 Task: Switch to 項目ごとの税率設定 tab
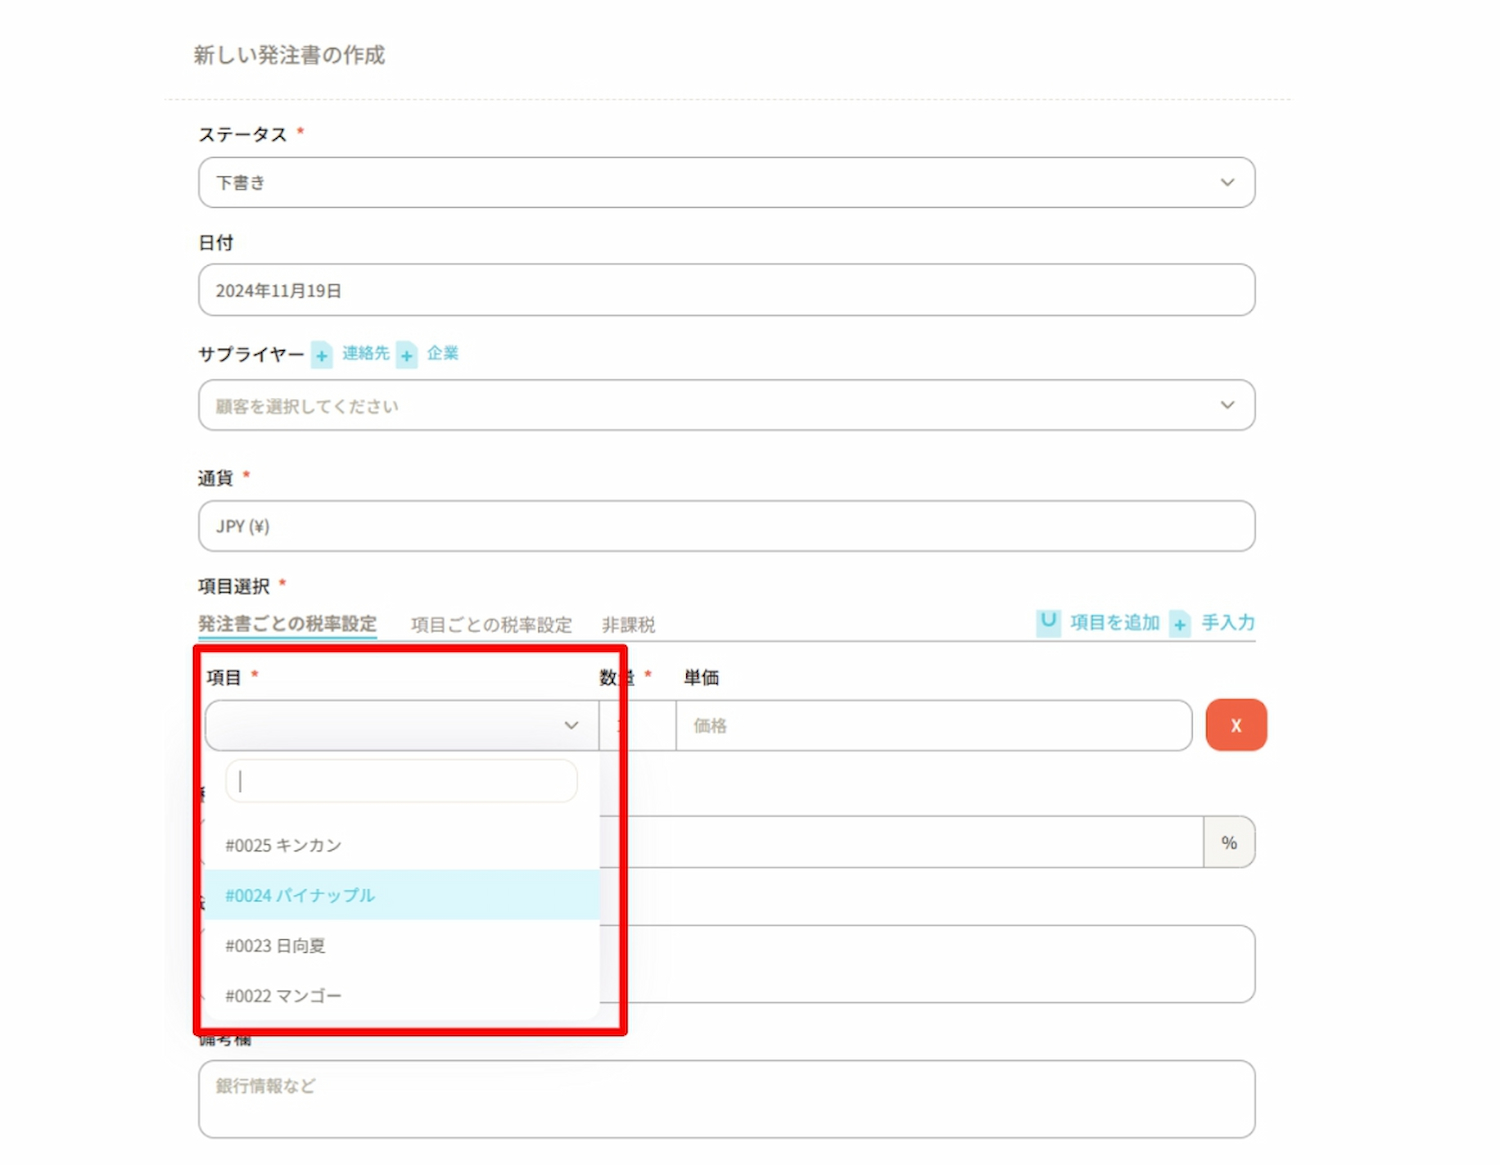point(491,625)
